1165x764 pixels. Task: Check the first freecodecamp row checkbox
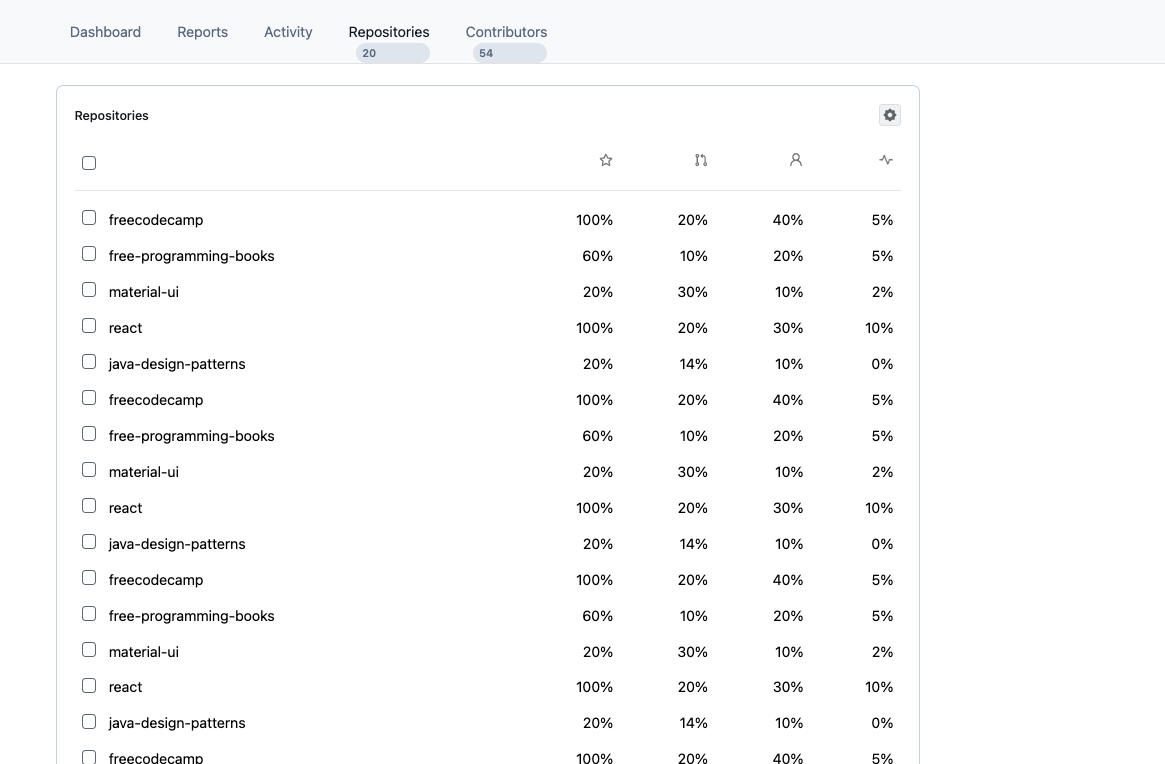click(89, 218)
